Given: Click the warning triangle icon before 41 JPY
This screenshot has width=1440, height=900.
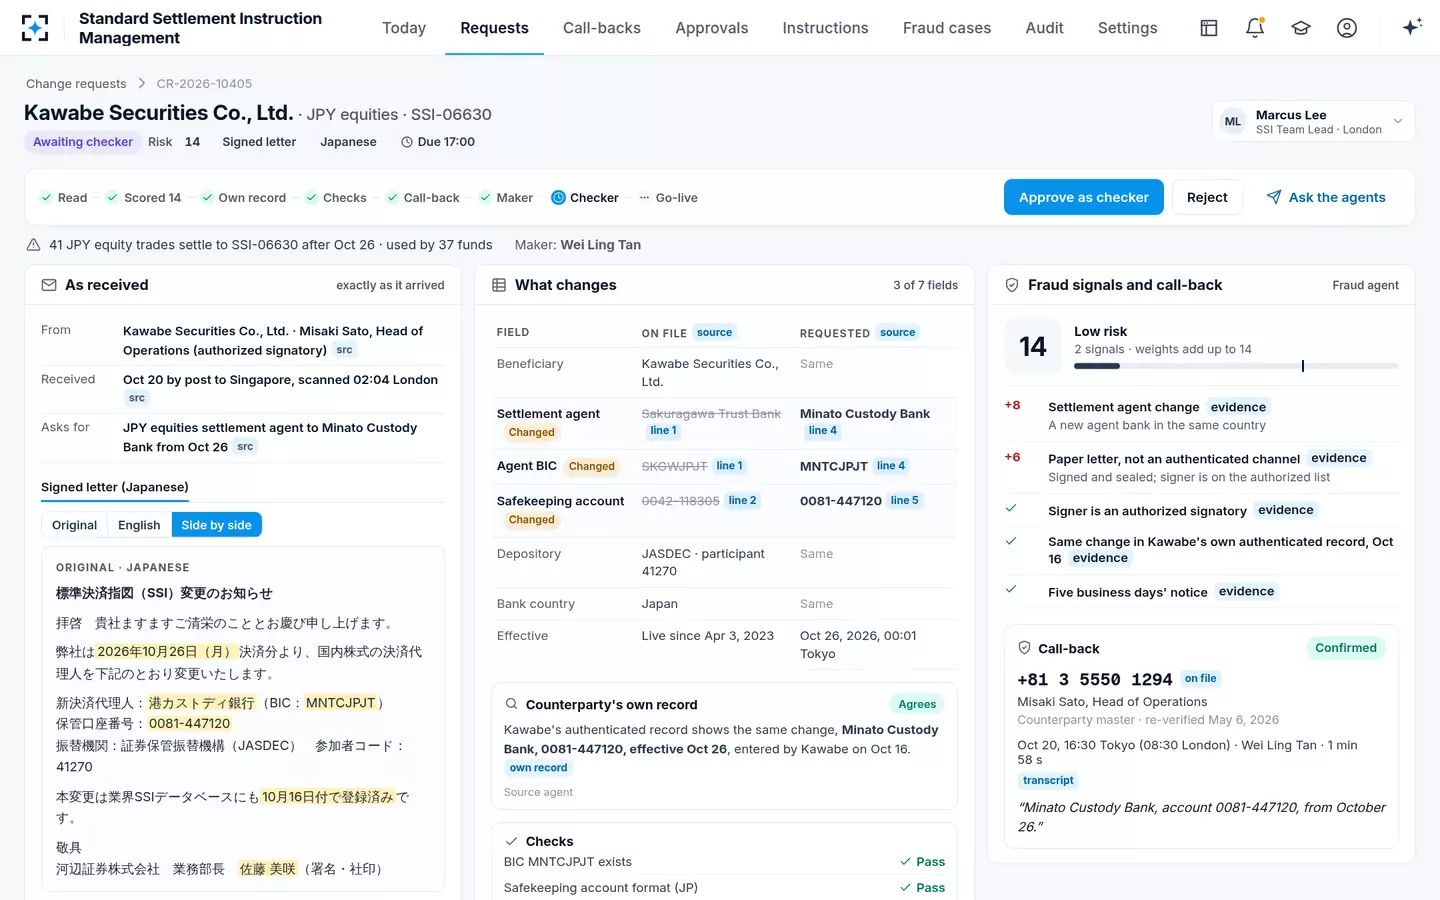Looking at the screenshot, I should [x=33, y=245].
